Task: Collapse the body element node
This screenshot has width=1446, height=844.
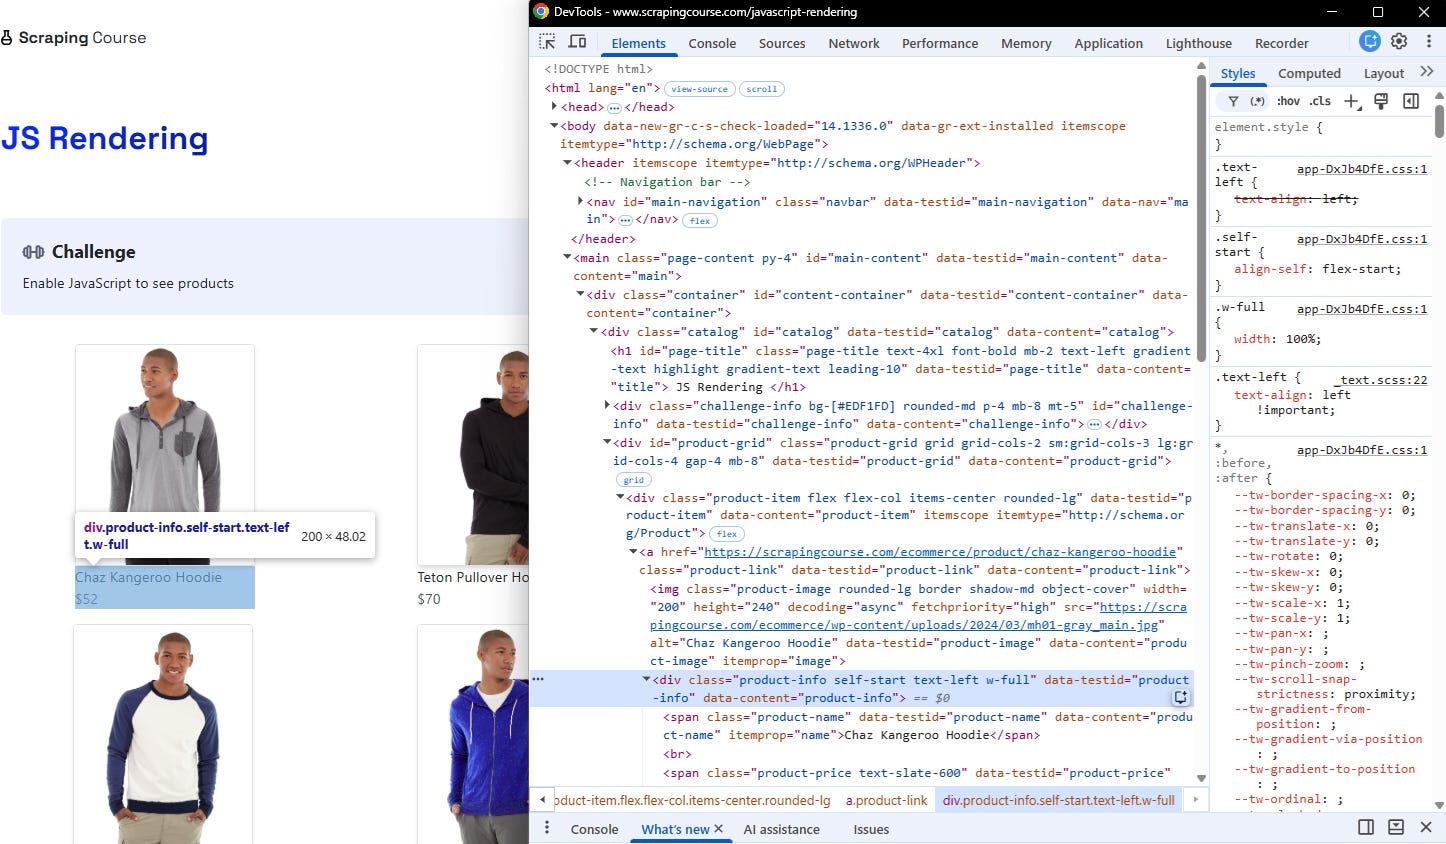Action: point(554,126)
